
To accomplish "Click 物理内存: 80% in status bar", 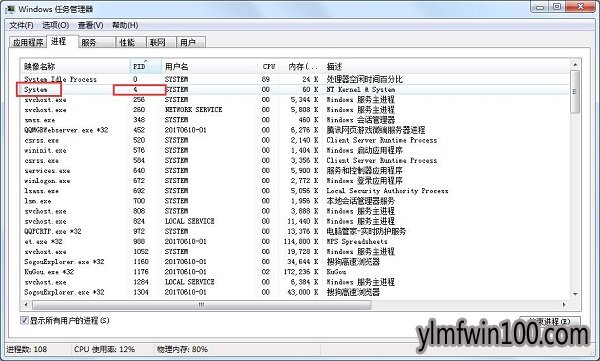I will click(183, 349).
